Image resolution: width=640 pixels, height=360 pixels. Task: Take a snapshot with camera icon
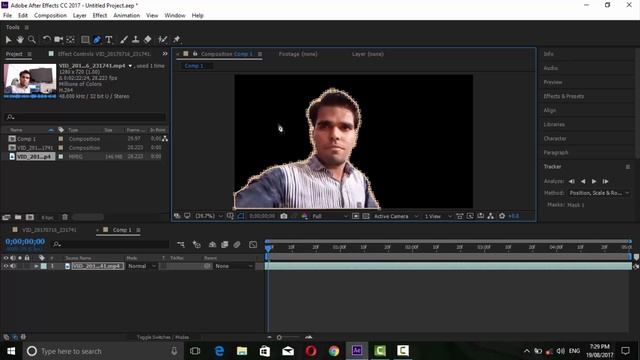coord(284,216)
